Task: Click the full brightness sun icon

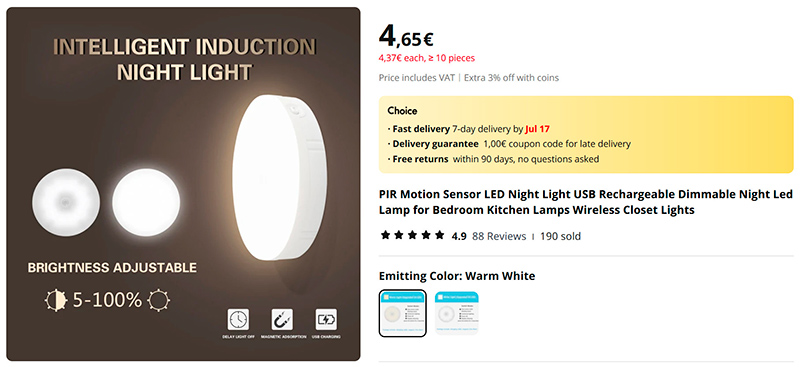Action: pos(158,300)
